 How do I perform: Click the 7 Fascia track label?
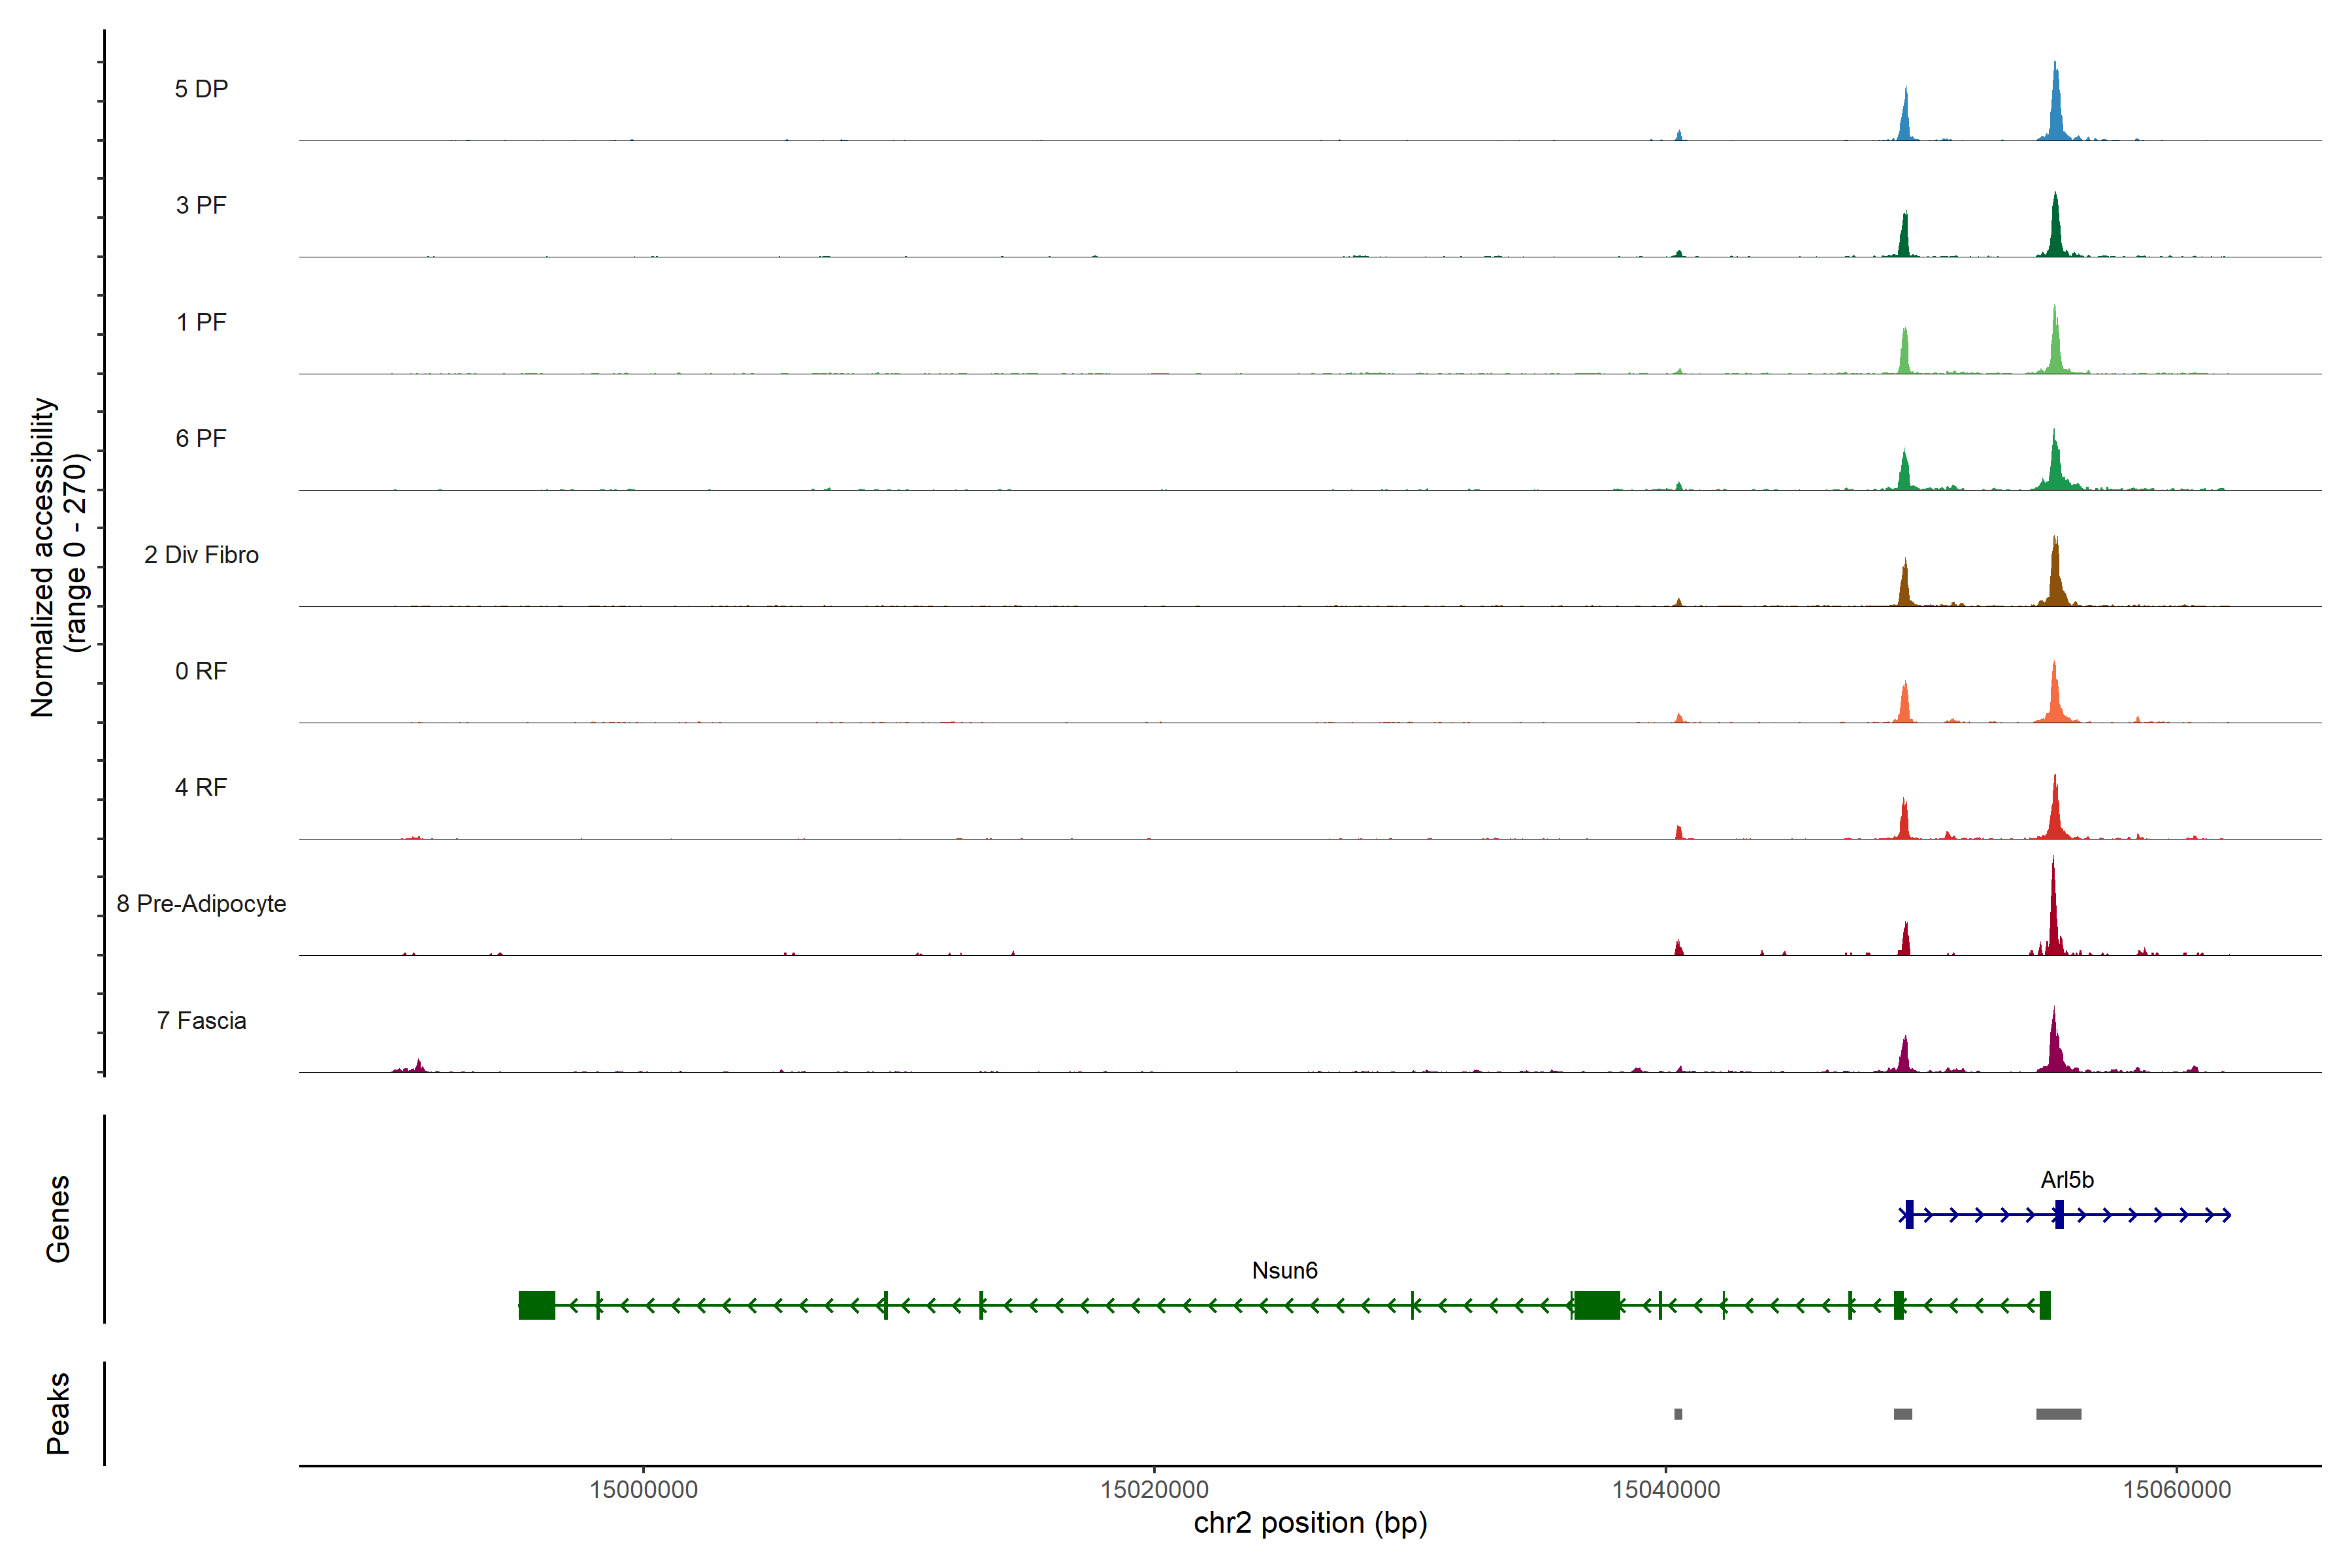[x=201, y=1021]
